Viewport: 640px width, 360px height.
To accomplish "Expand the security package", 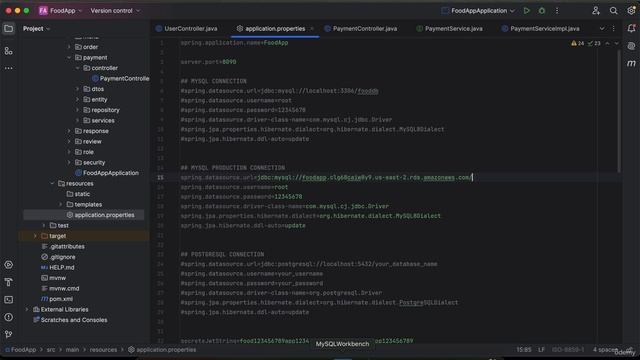I will (69, 162).
